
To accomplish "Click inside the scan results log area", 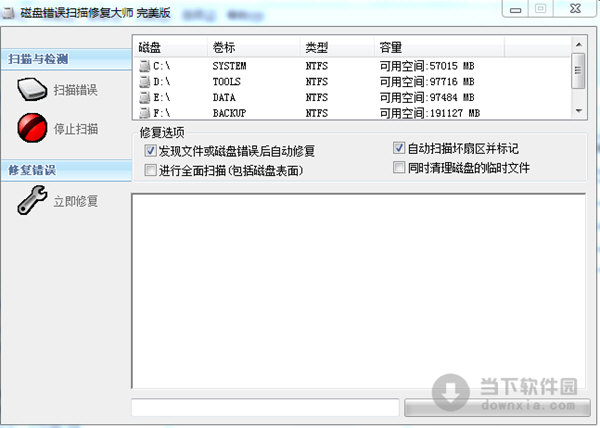I will tap(359, 291).
